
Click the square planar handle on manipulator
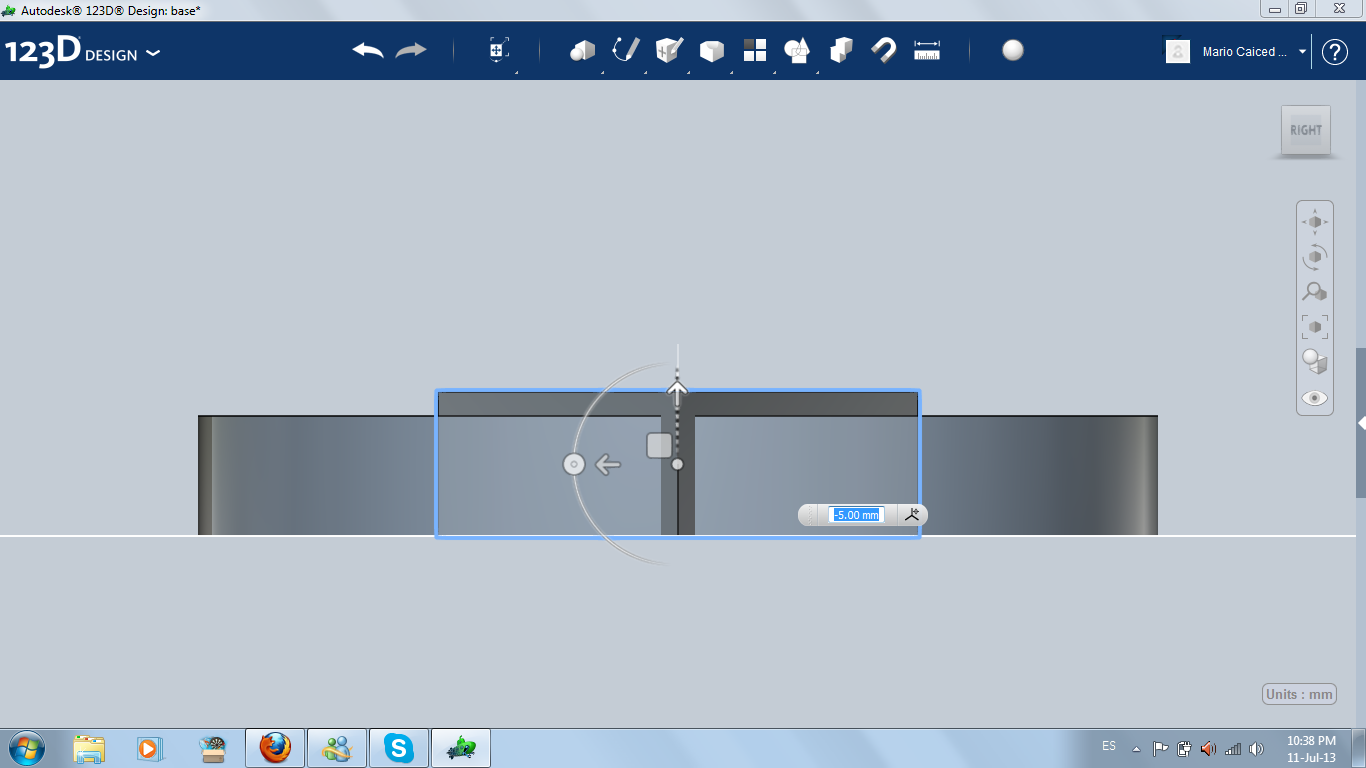click(659, 445)
